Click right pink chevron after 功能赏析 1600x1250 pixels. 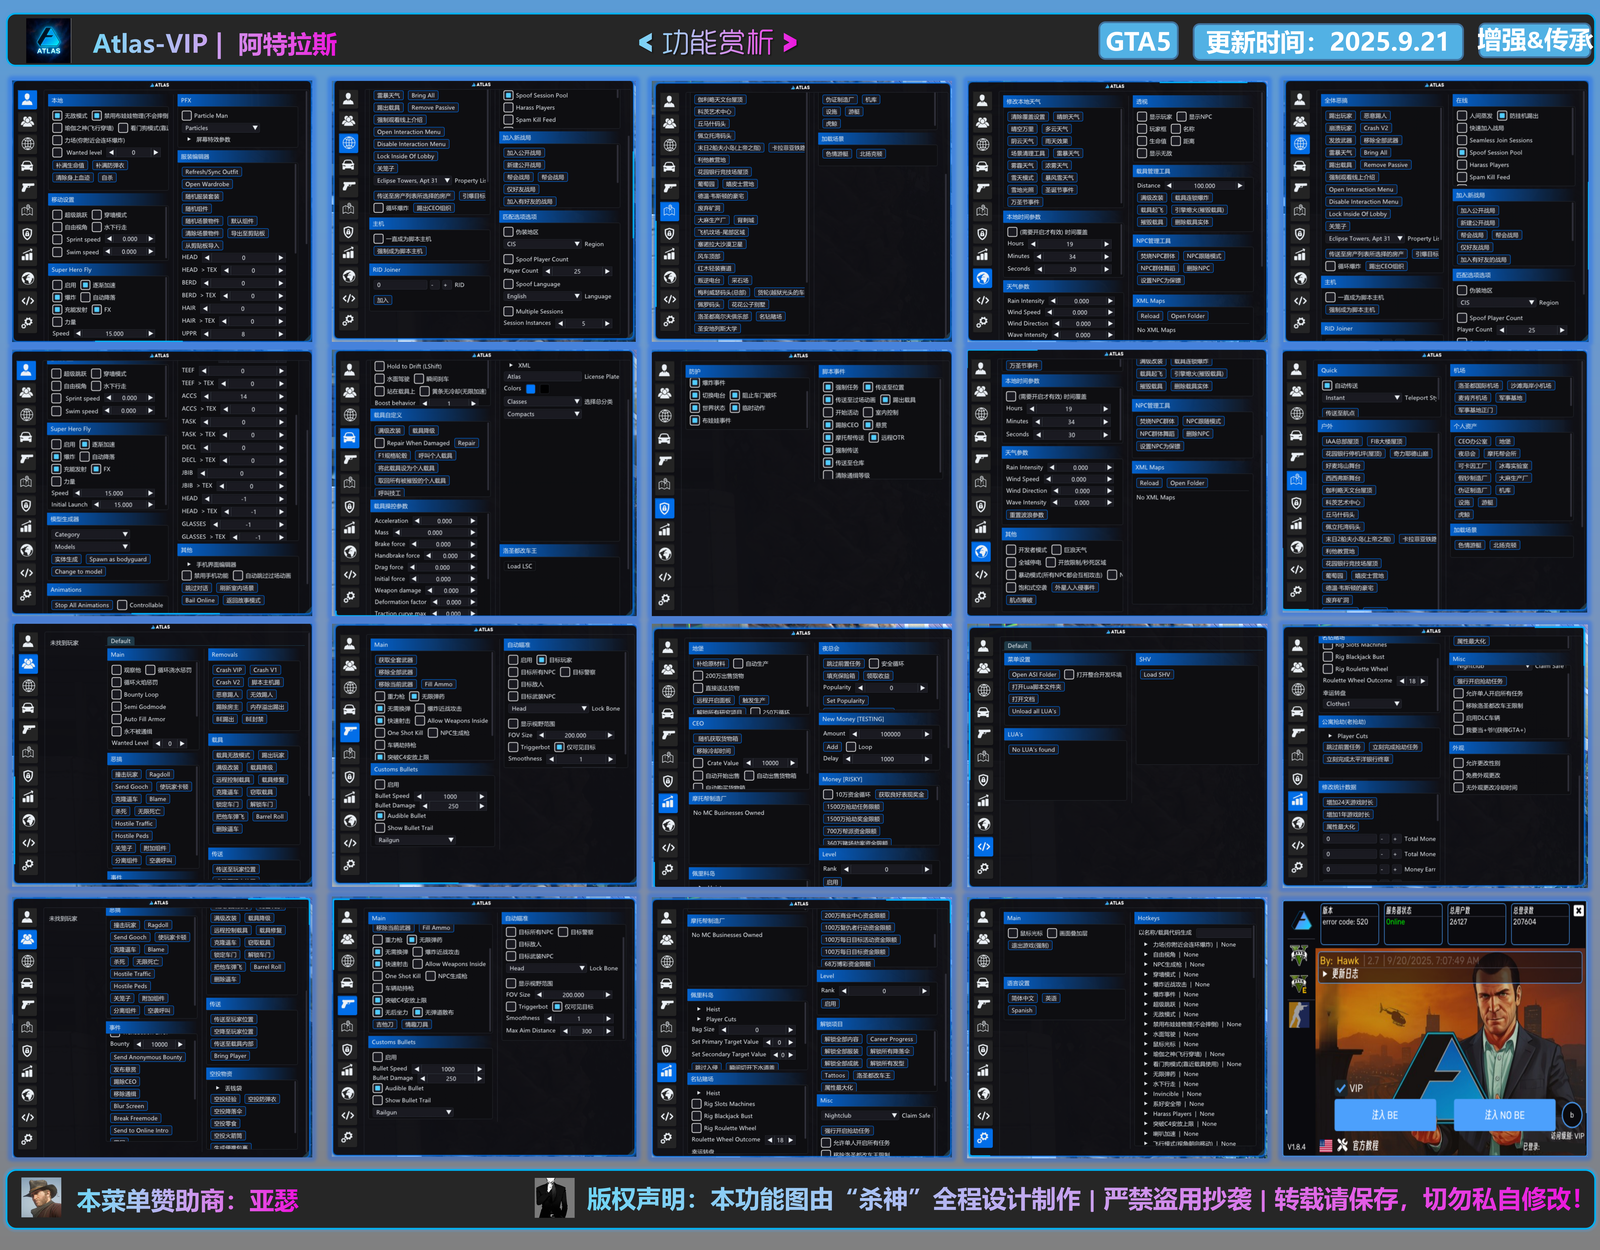coord(790,42)
